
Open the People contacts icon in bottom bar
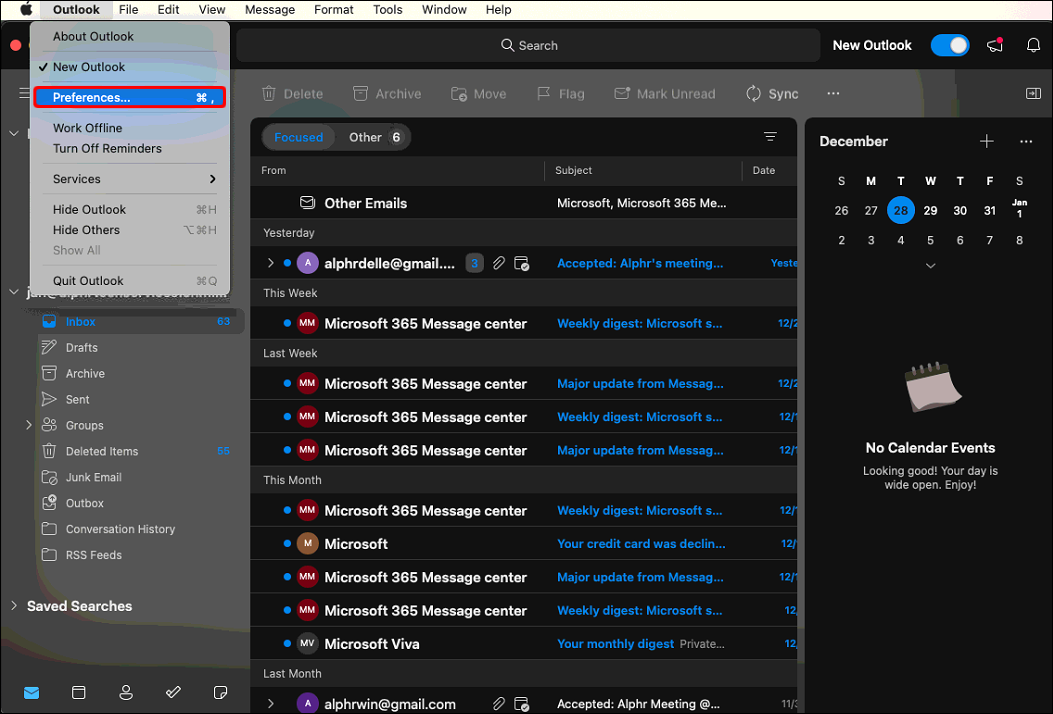point(126,692)
